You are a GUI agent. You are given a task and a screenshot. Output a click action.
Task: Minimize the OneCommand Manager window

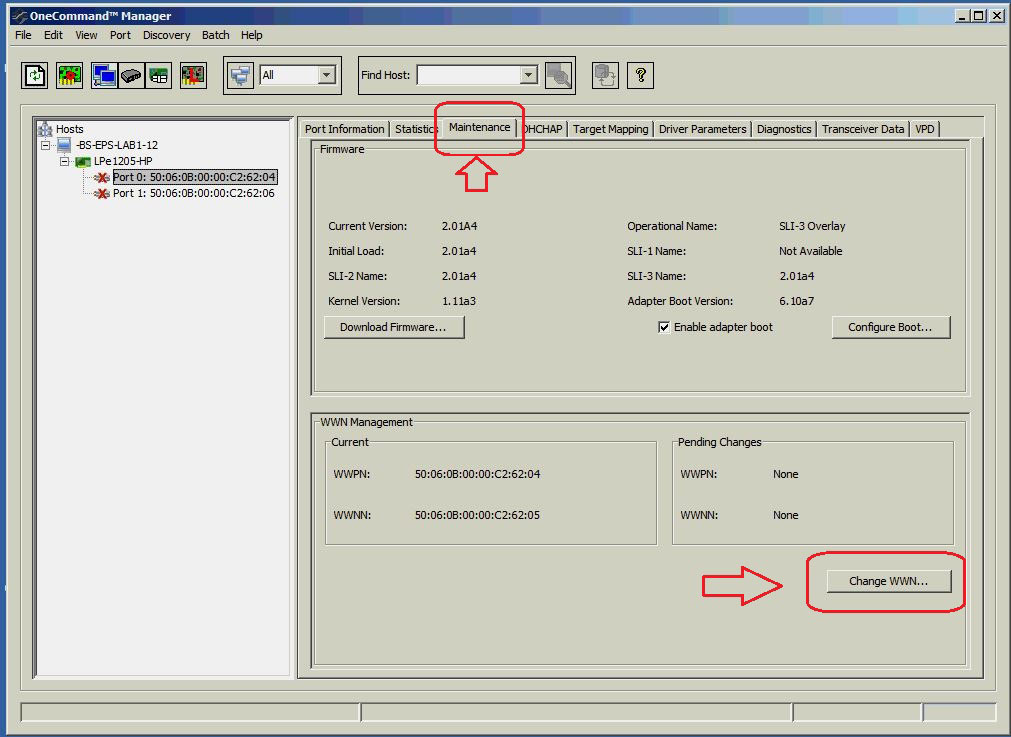(x=962, y=16)
